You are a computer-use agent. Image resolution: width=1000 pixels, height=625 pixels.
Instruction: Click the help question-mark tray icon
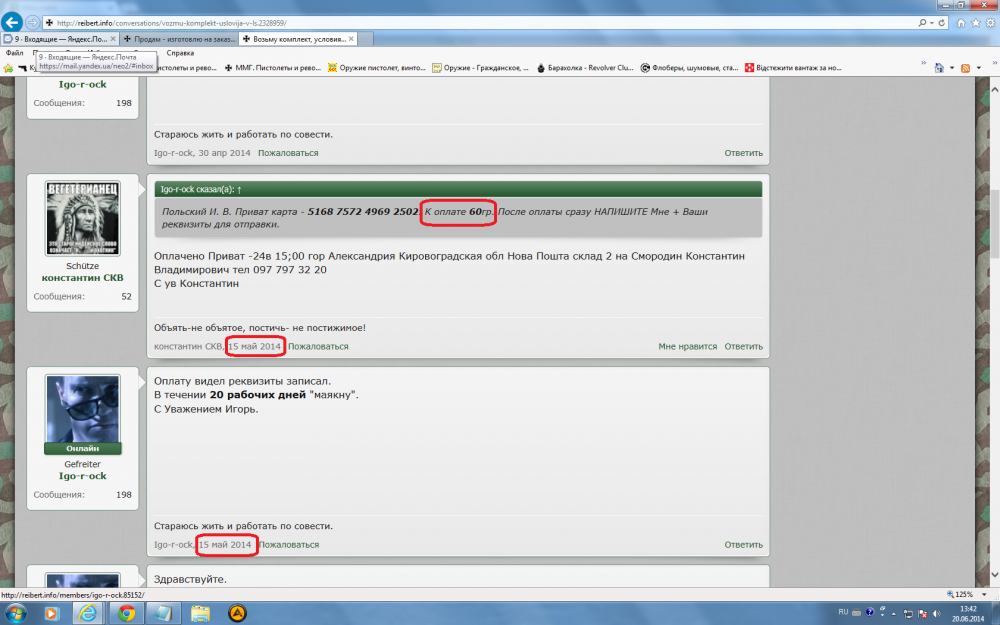[x=869, y=612]
